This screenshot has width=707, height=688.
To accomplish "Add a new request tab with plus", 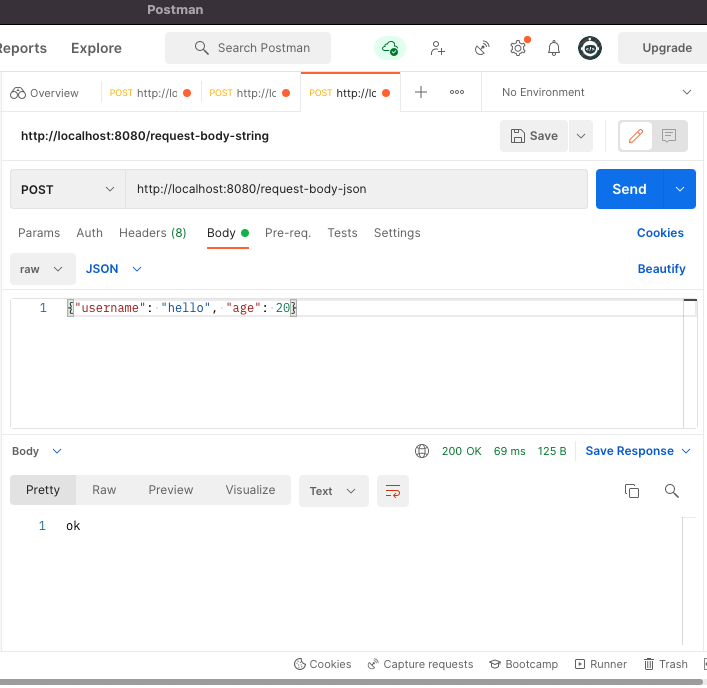I will tap(421, 92).
